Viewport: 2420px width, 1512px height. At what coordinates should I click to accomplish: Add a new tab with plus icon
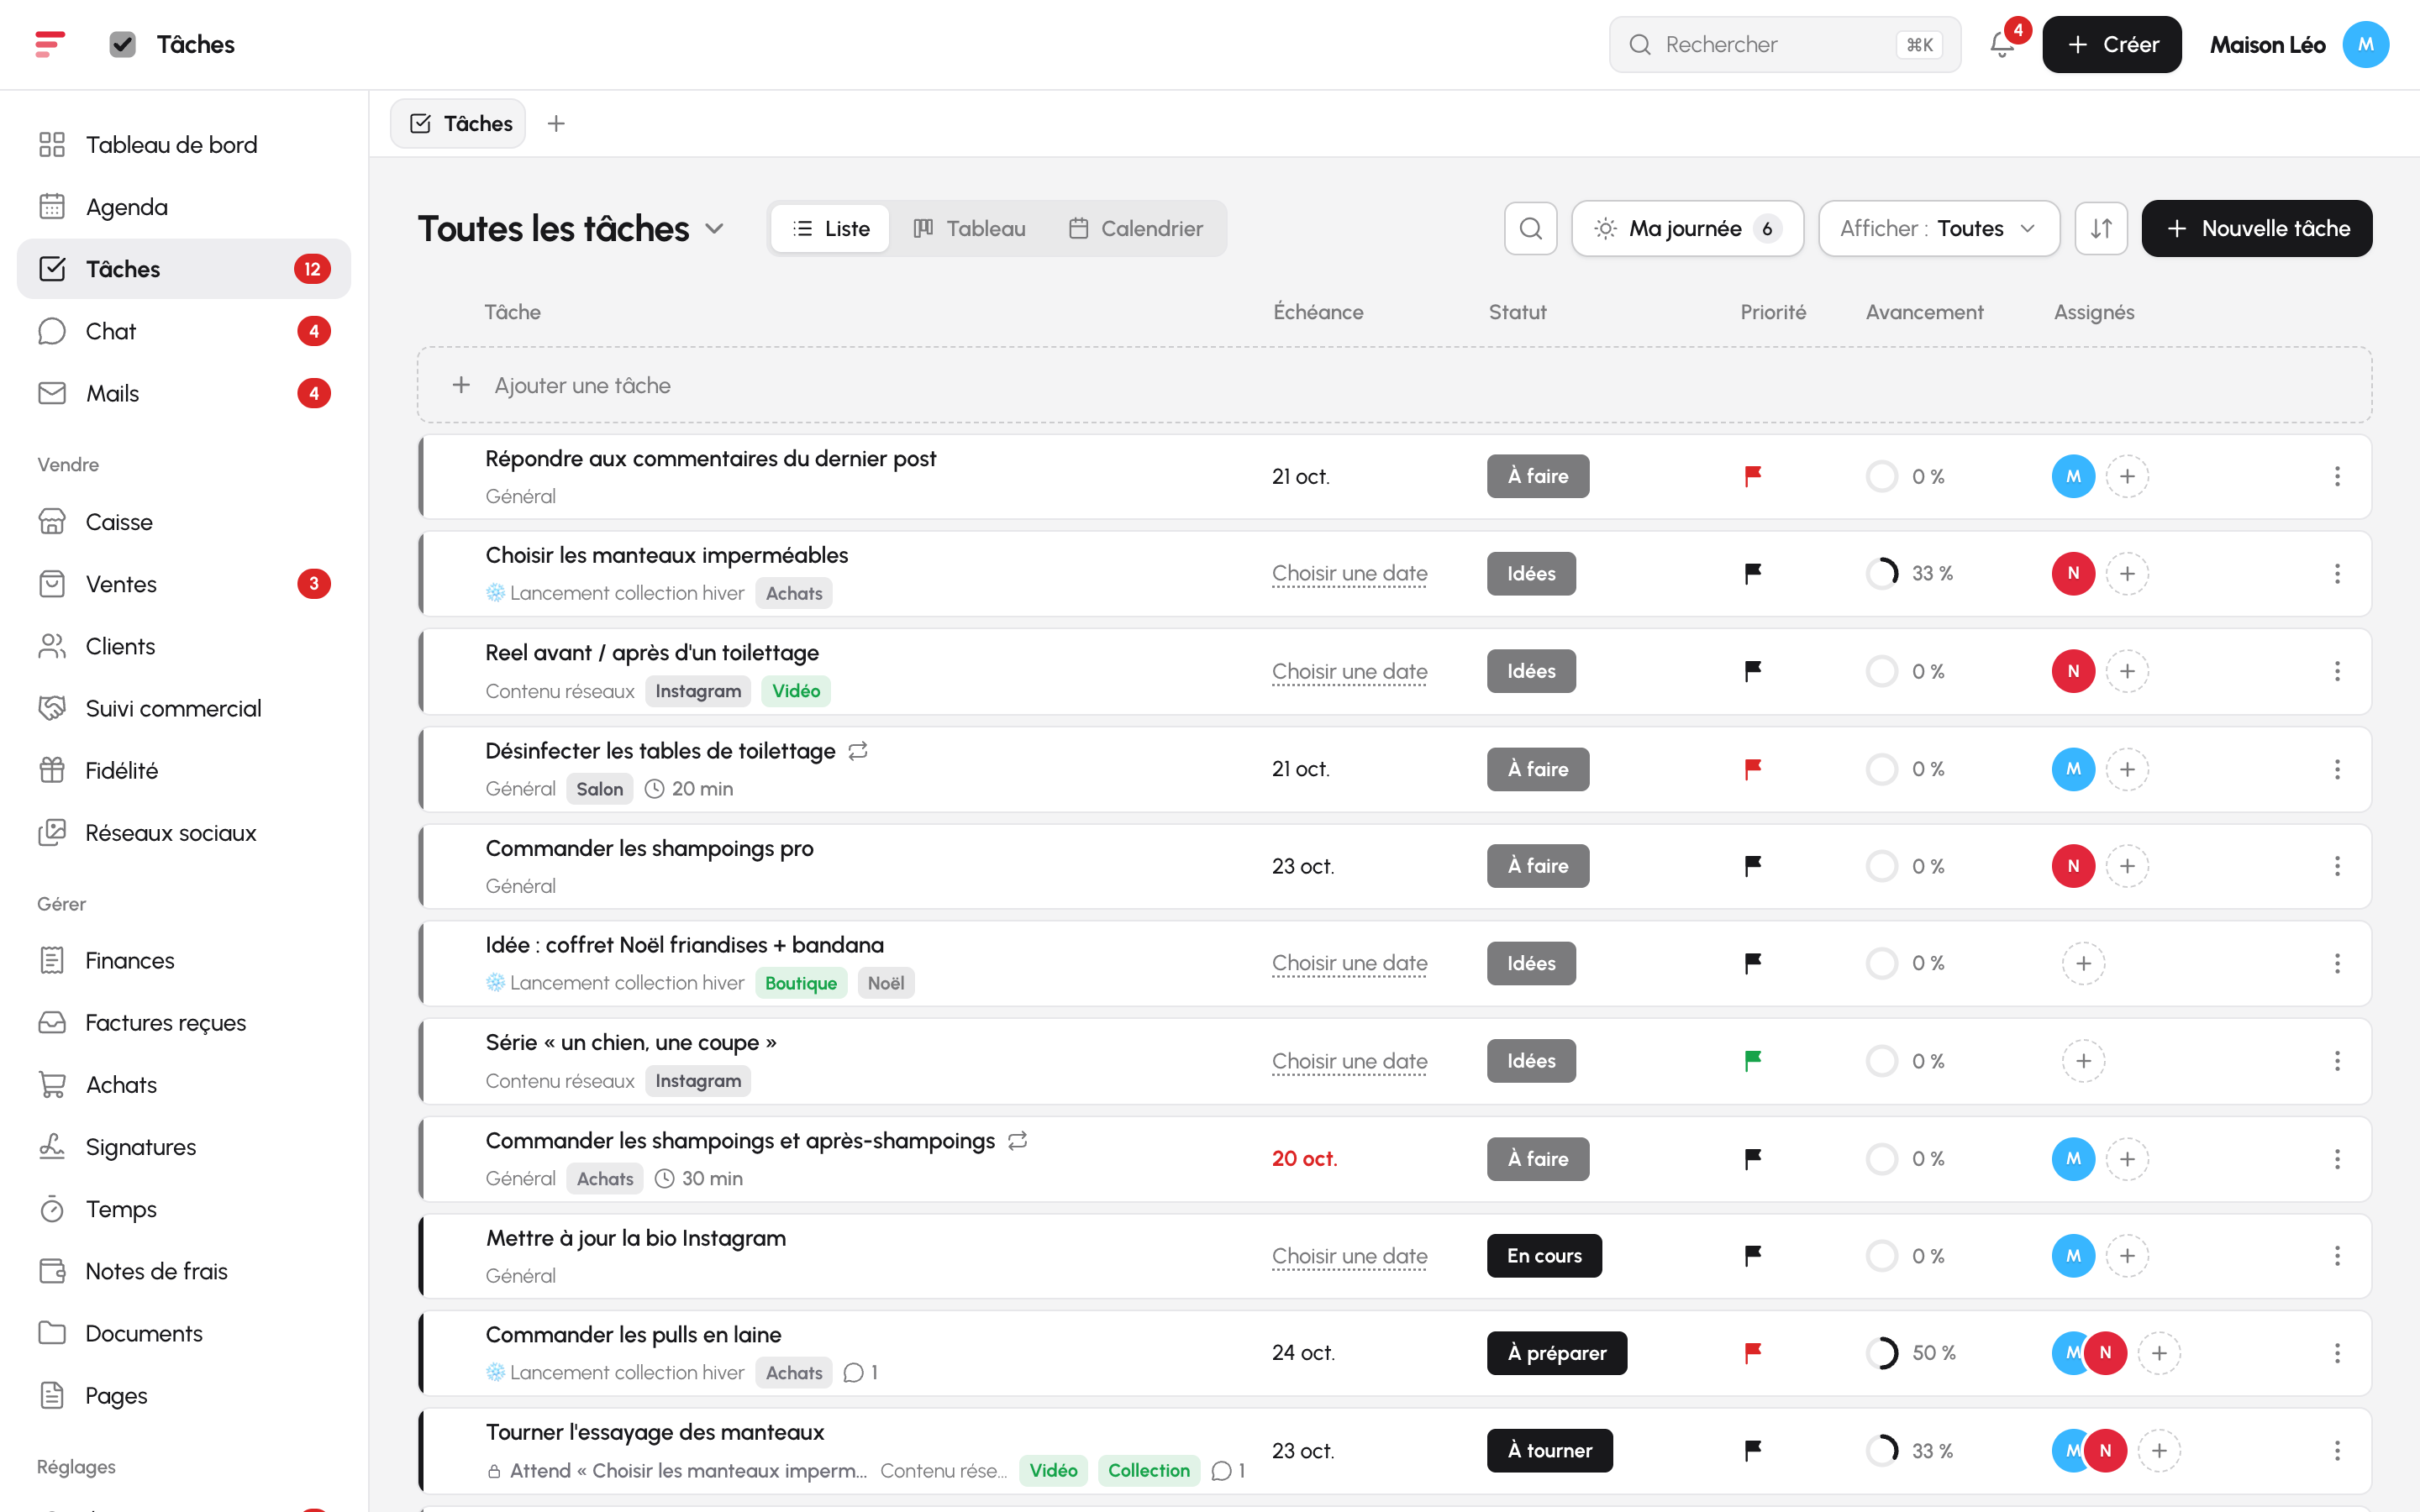pos(556,123)
